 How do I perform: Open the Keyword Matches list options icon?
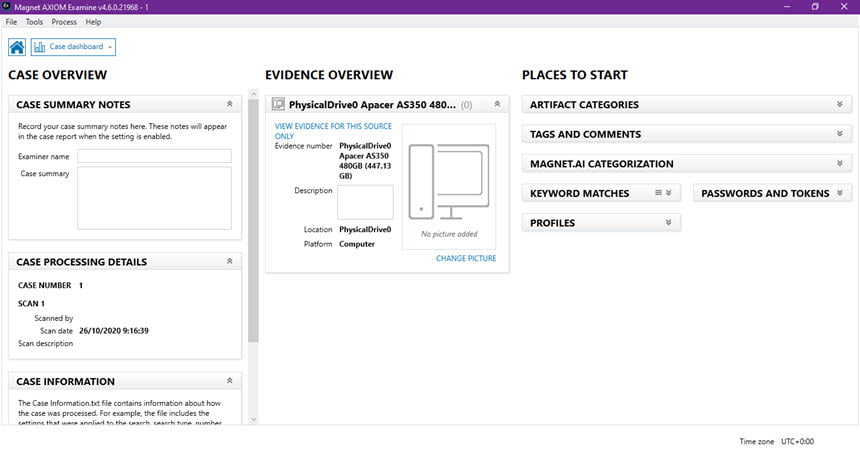point(658,193)
